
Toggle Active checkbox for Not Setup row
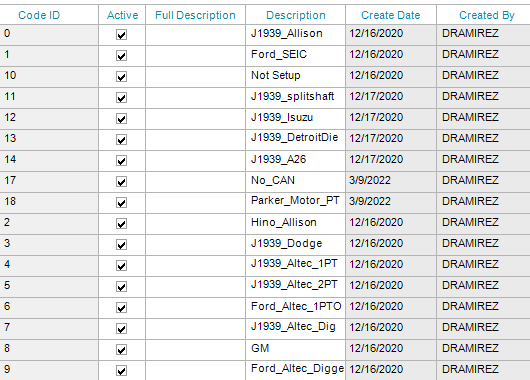[121, 76]
